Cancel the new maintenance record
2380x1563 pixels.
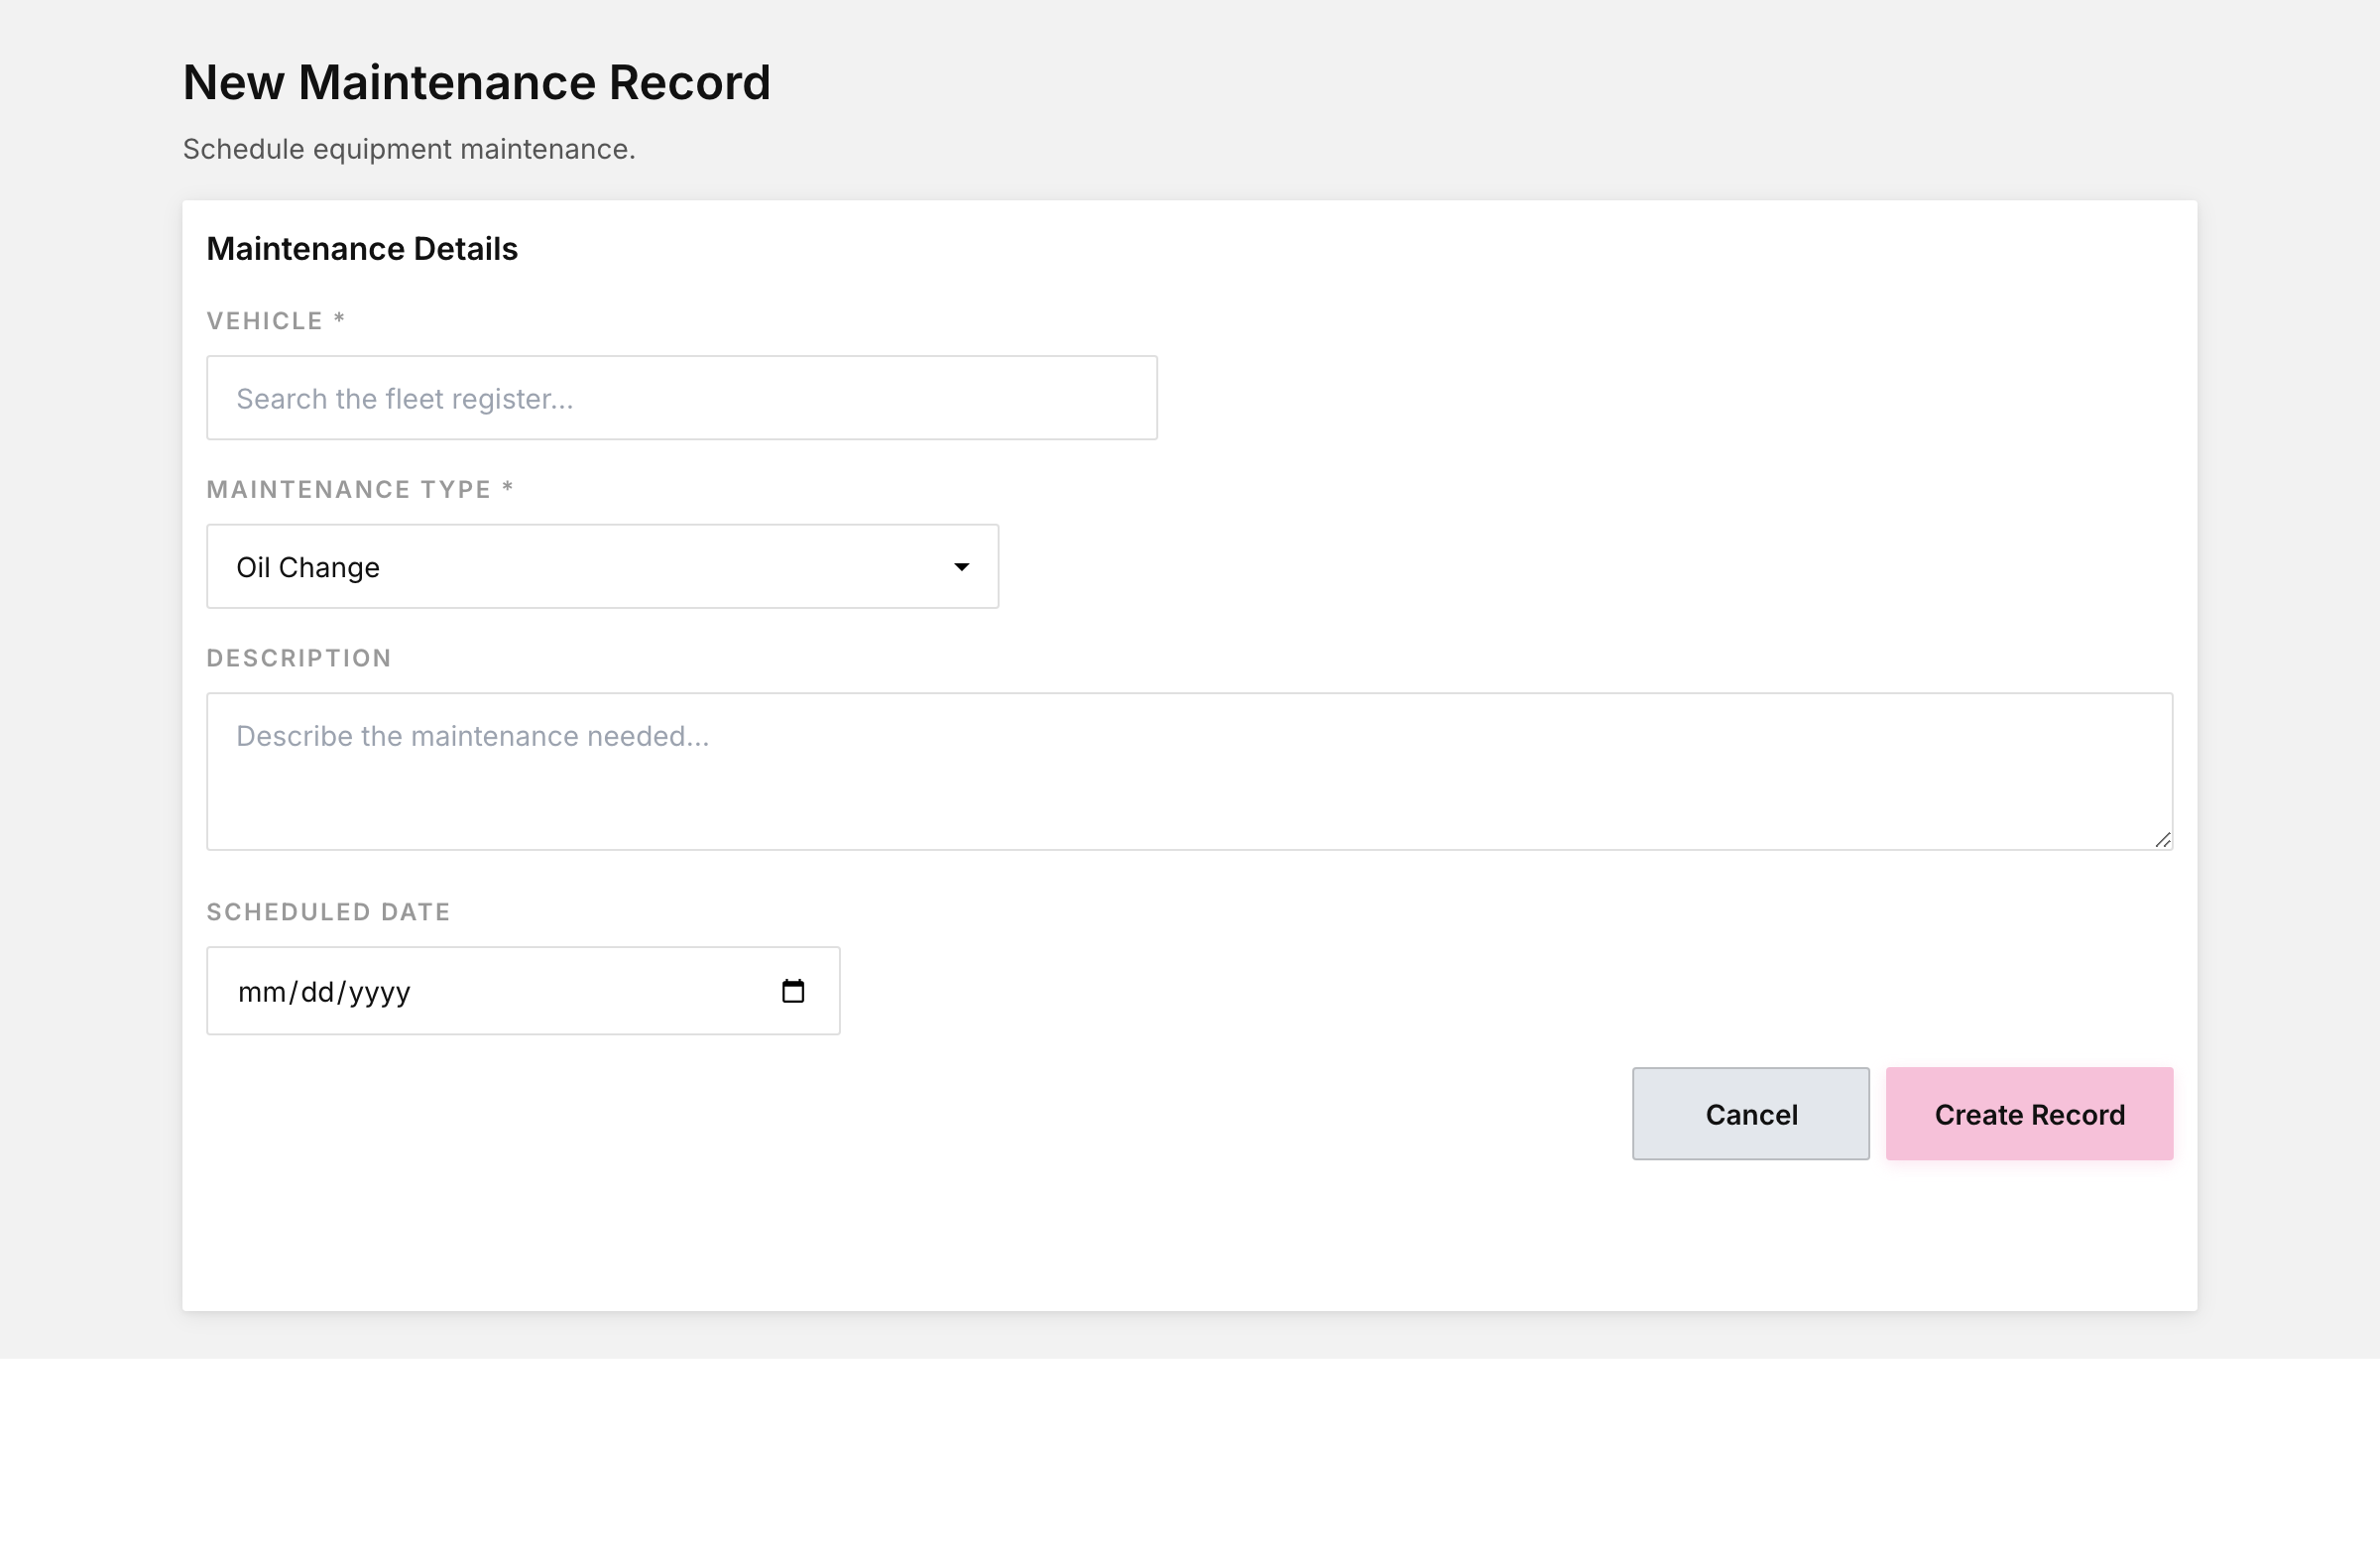point(1750,1114)
